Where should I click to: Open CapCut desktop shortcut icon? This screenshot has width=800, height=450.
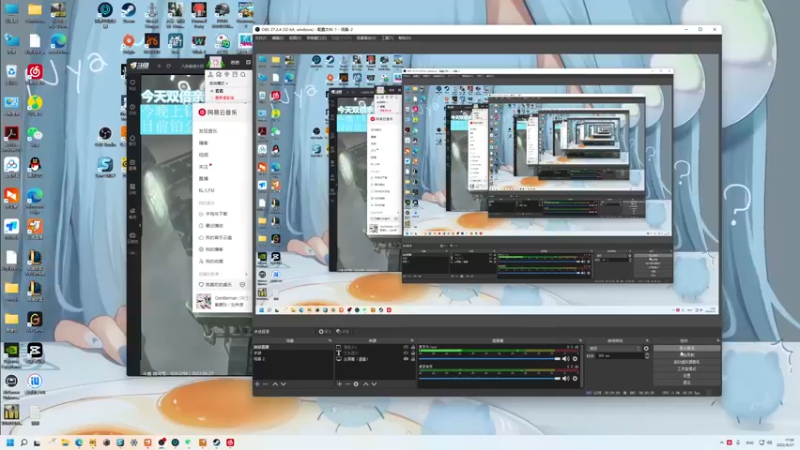34,353
